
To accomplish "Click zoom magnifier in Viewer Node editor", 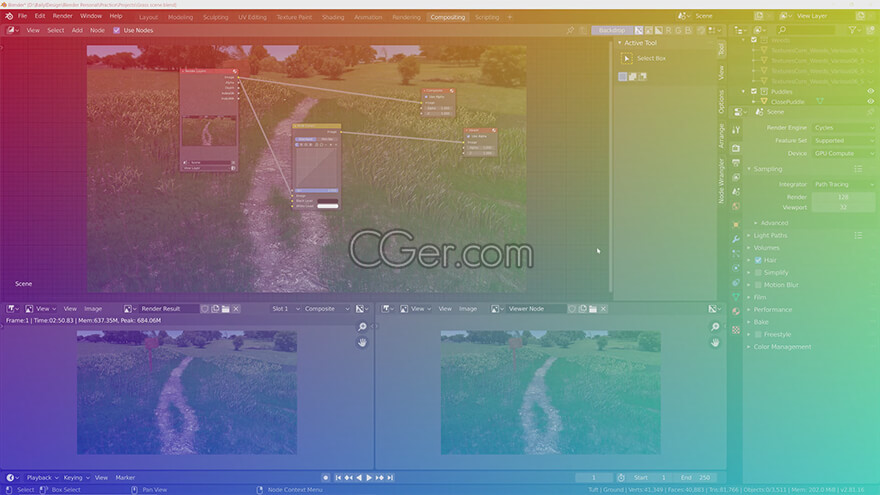I will coord(715,327).
